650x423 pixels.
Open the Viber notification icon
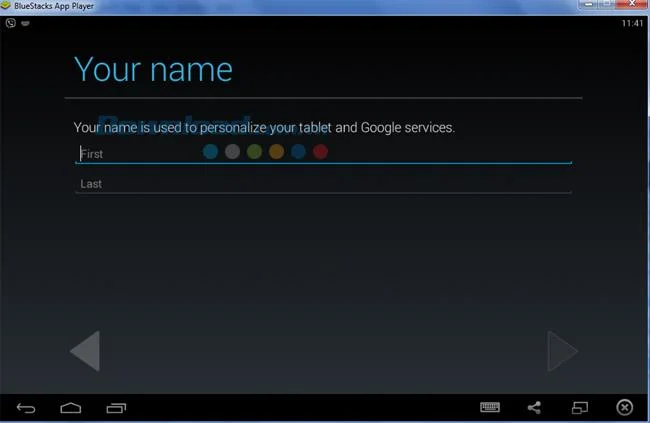[x=11, y=23]
